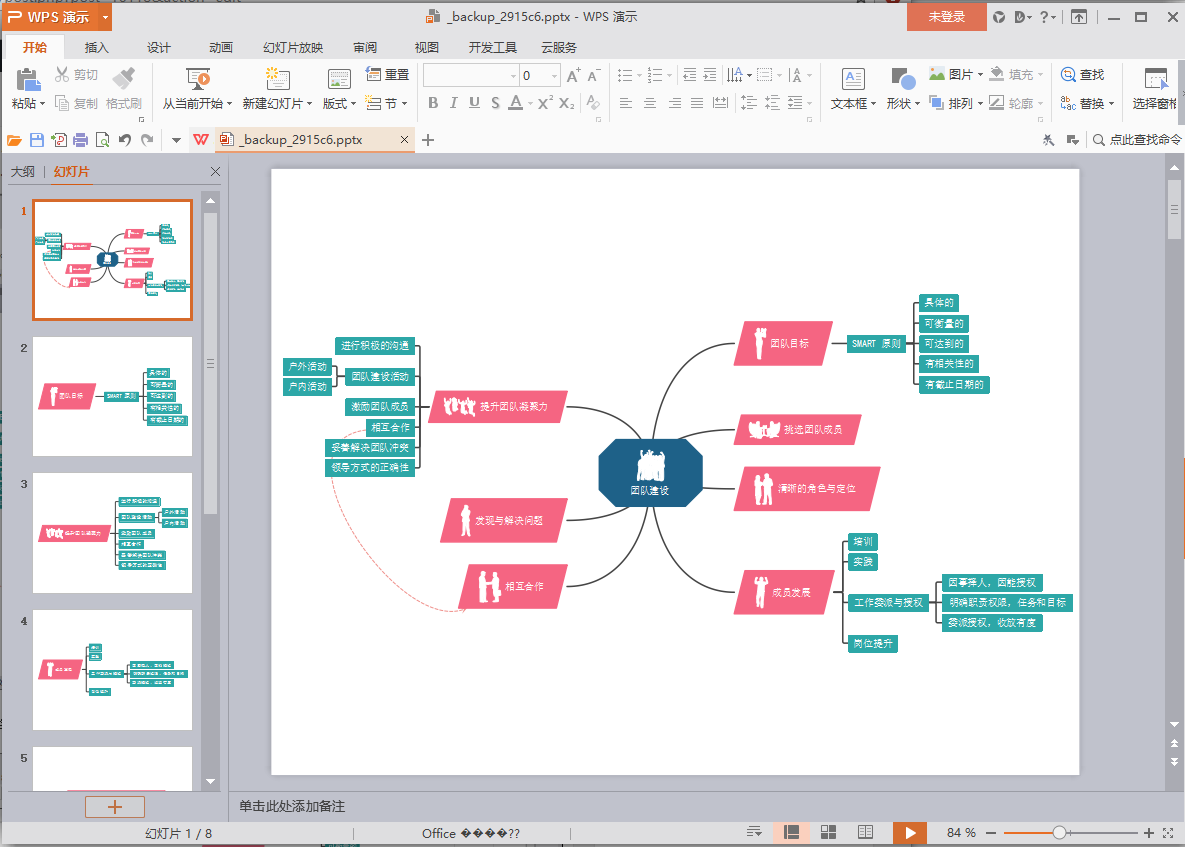Click the zoom out minus button
Image resolution: width=1185 pixels, height=847 pixels.
pyautogui.click(x=991, y=833)
